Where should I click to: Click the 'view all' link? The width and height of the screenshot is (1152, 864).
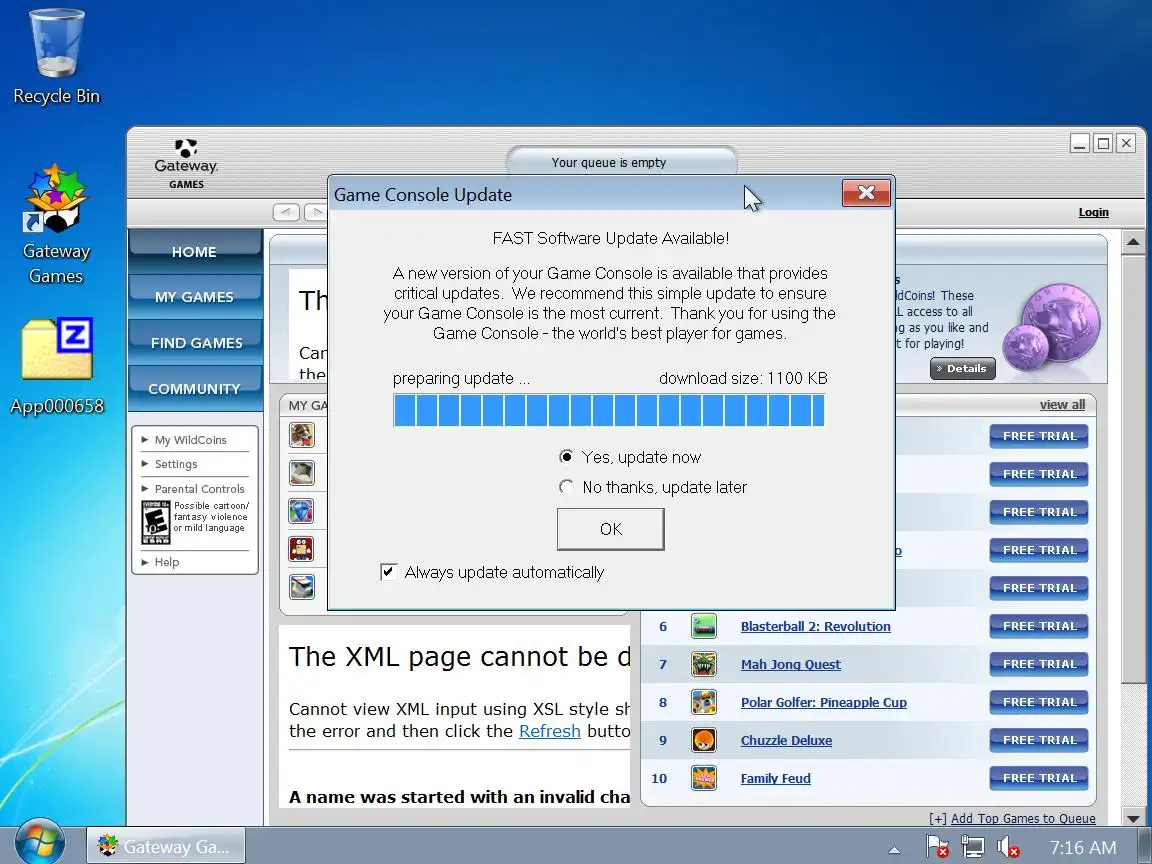(x=1062, y=405)
